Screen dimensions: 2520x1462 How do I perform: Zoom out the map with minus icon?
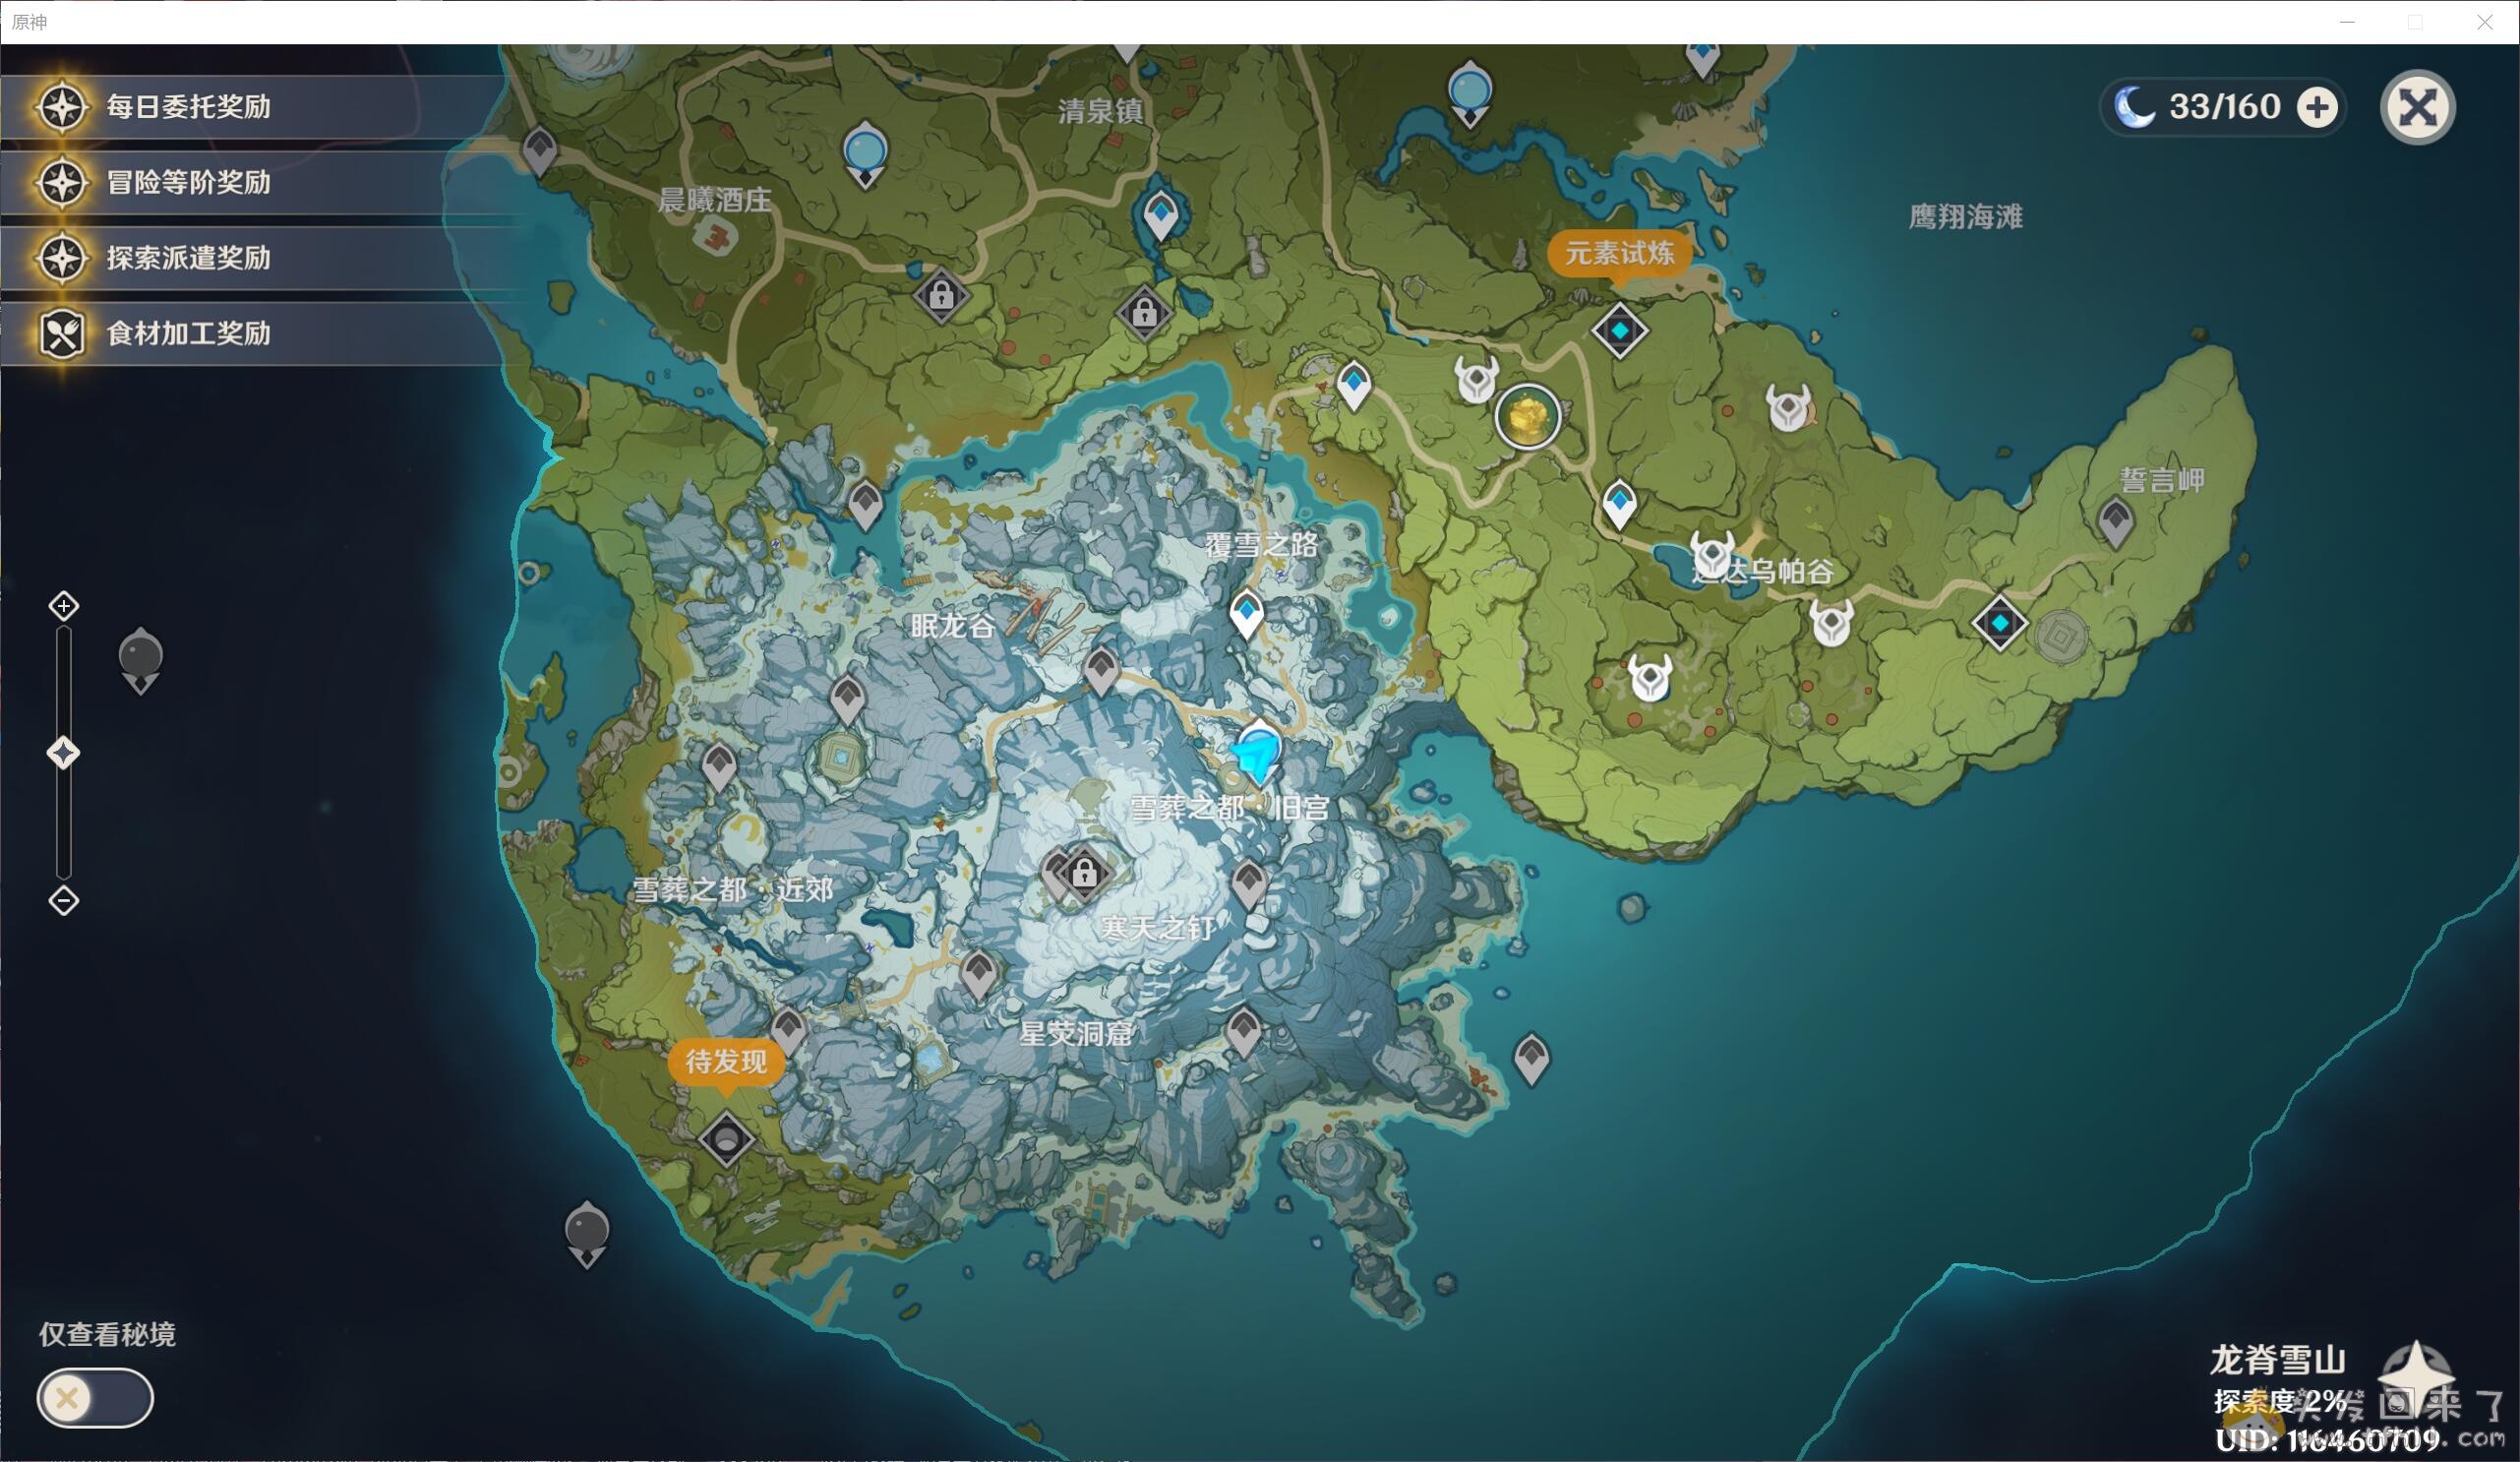tap(64, 901)
